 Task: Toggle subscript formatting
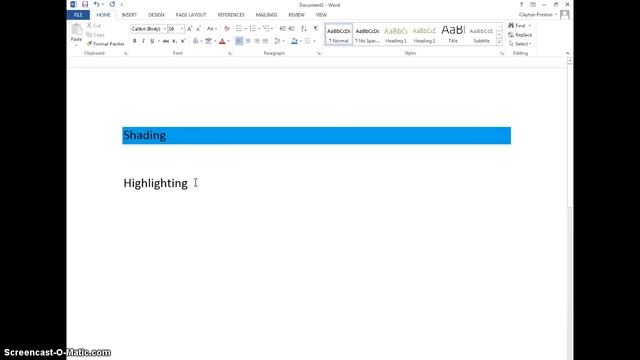[174, 41]
